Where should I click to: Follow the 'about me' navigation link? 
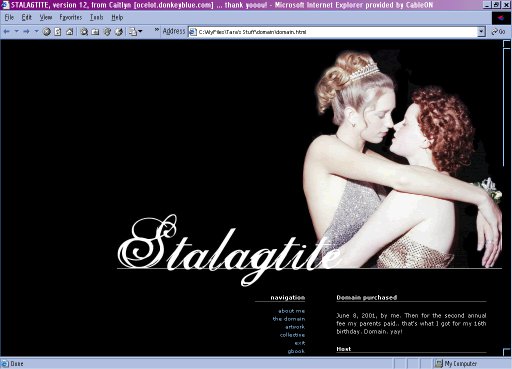(x=291, y=311)
